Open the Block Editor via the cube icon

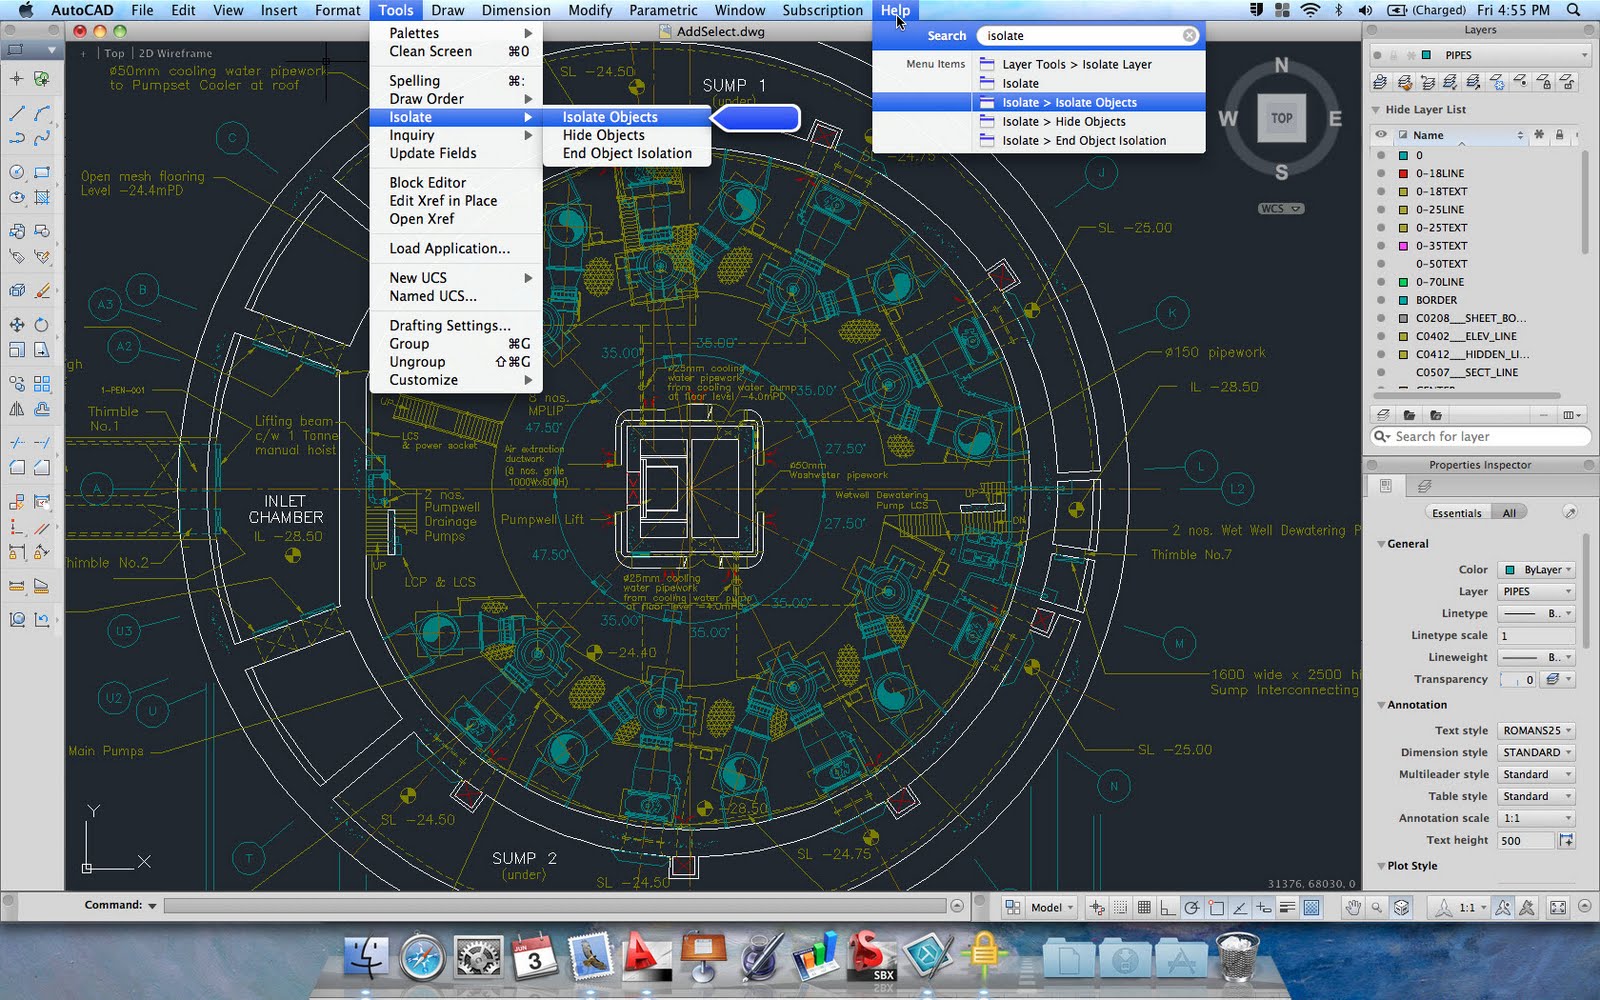pos(17,290)
